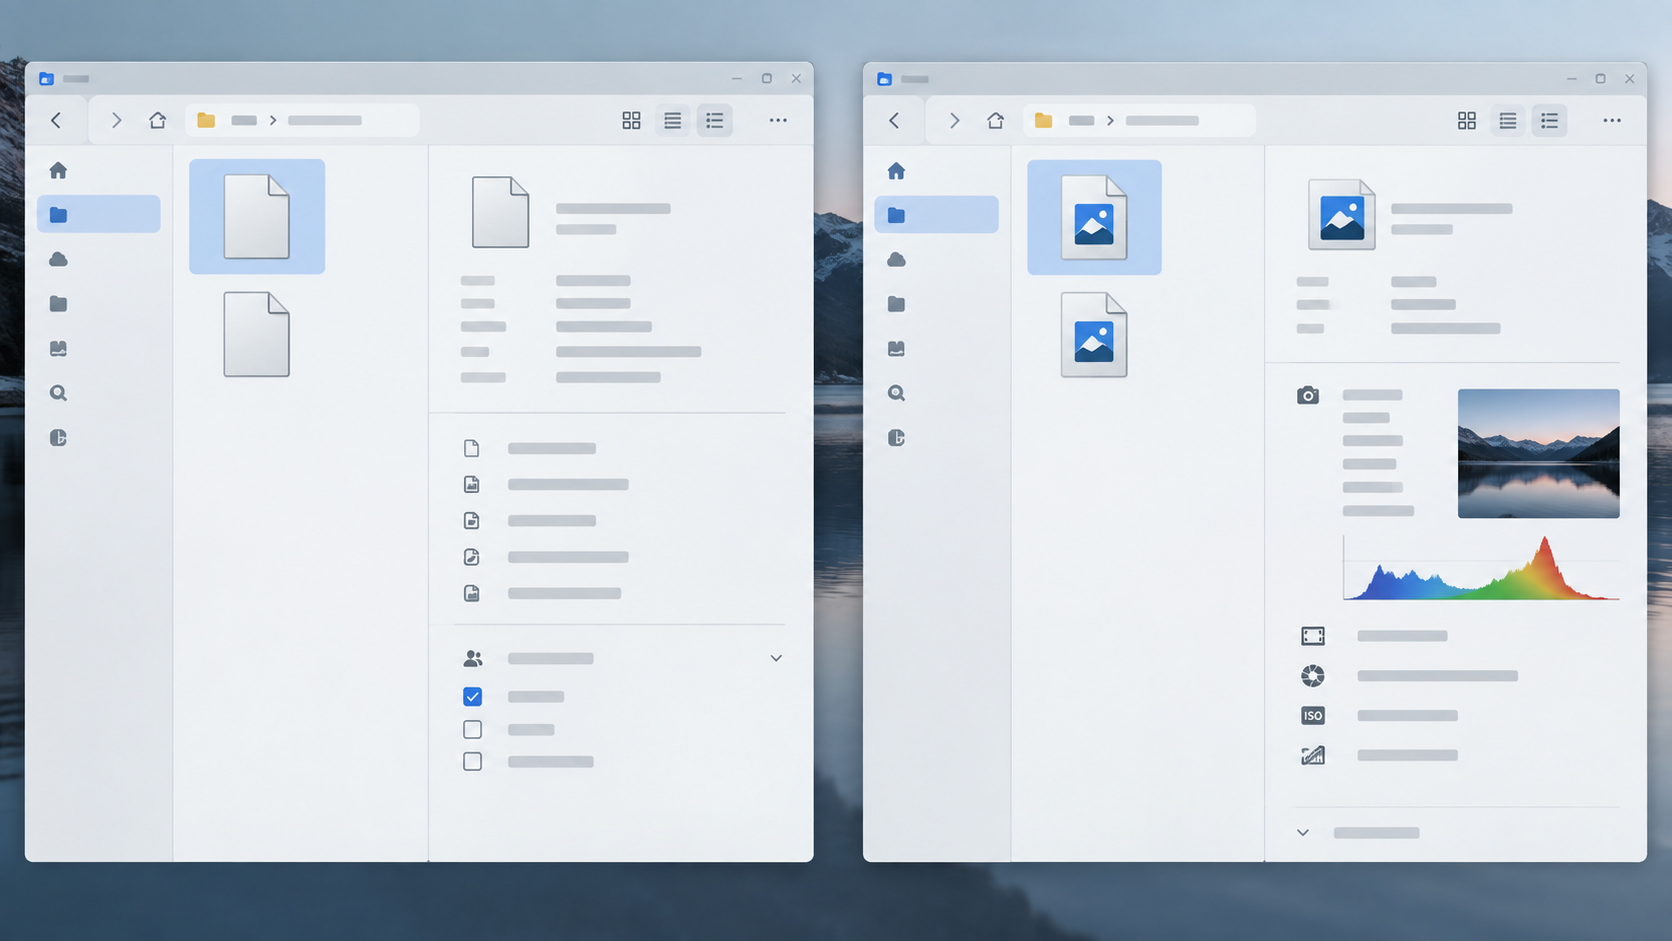Click the left window breadcrumb chevron
This screenshot has width=1672, height=941.
[273, 120]
